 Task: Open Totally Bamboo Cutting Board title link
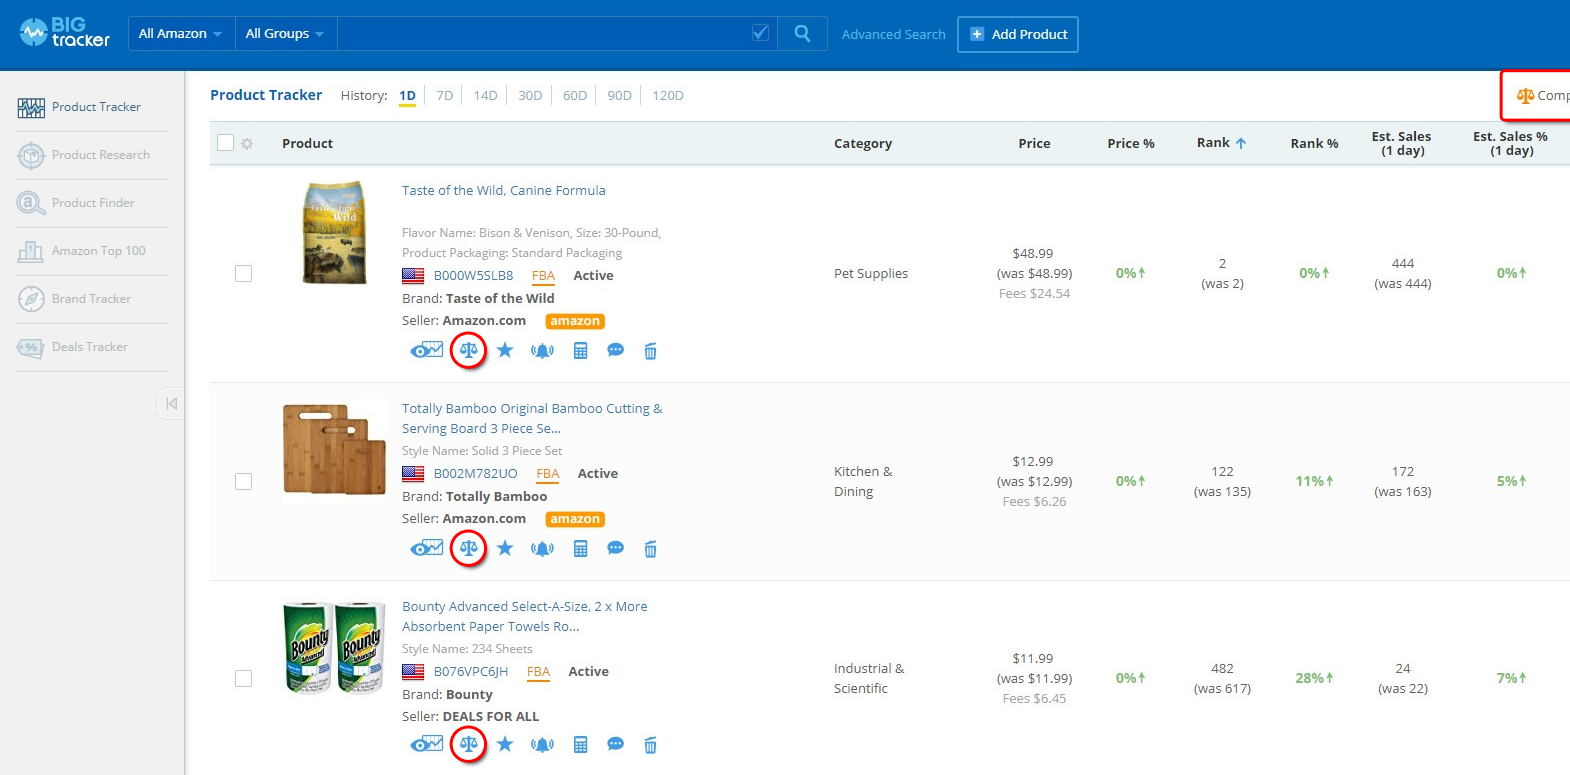tap(532, 418)
